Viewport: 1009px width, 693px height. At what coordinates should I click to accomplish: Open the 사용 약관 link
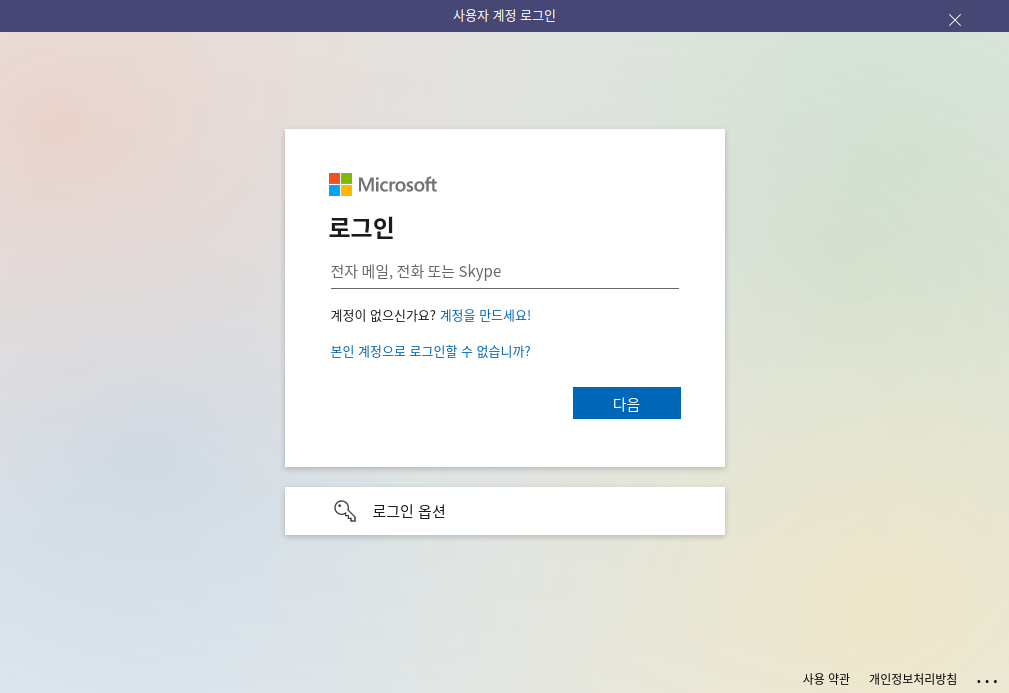826,679
